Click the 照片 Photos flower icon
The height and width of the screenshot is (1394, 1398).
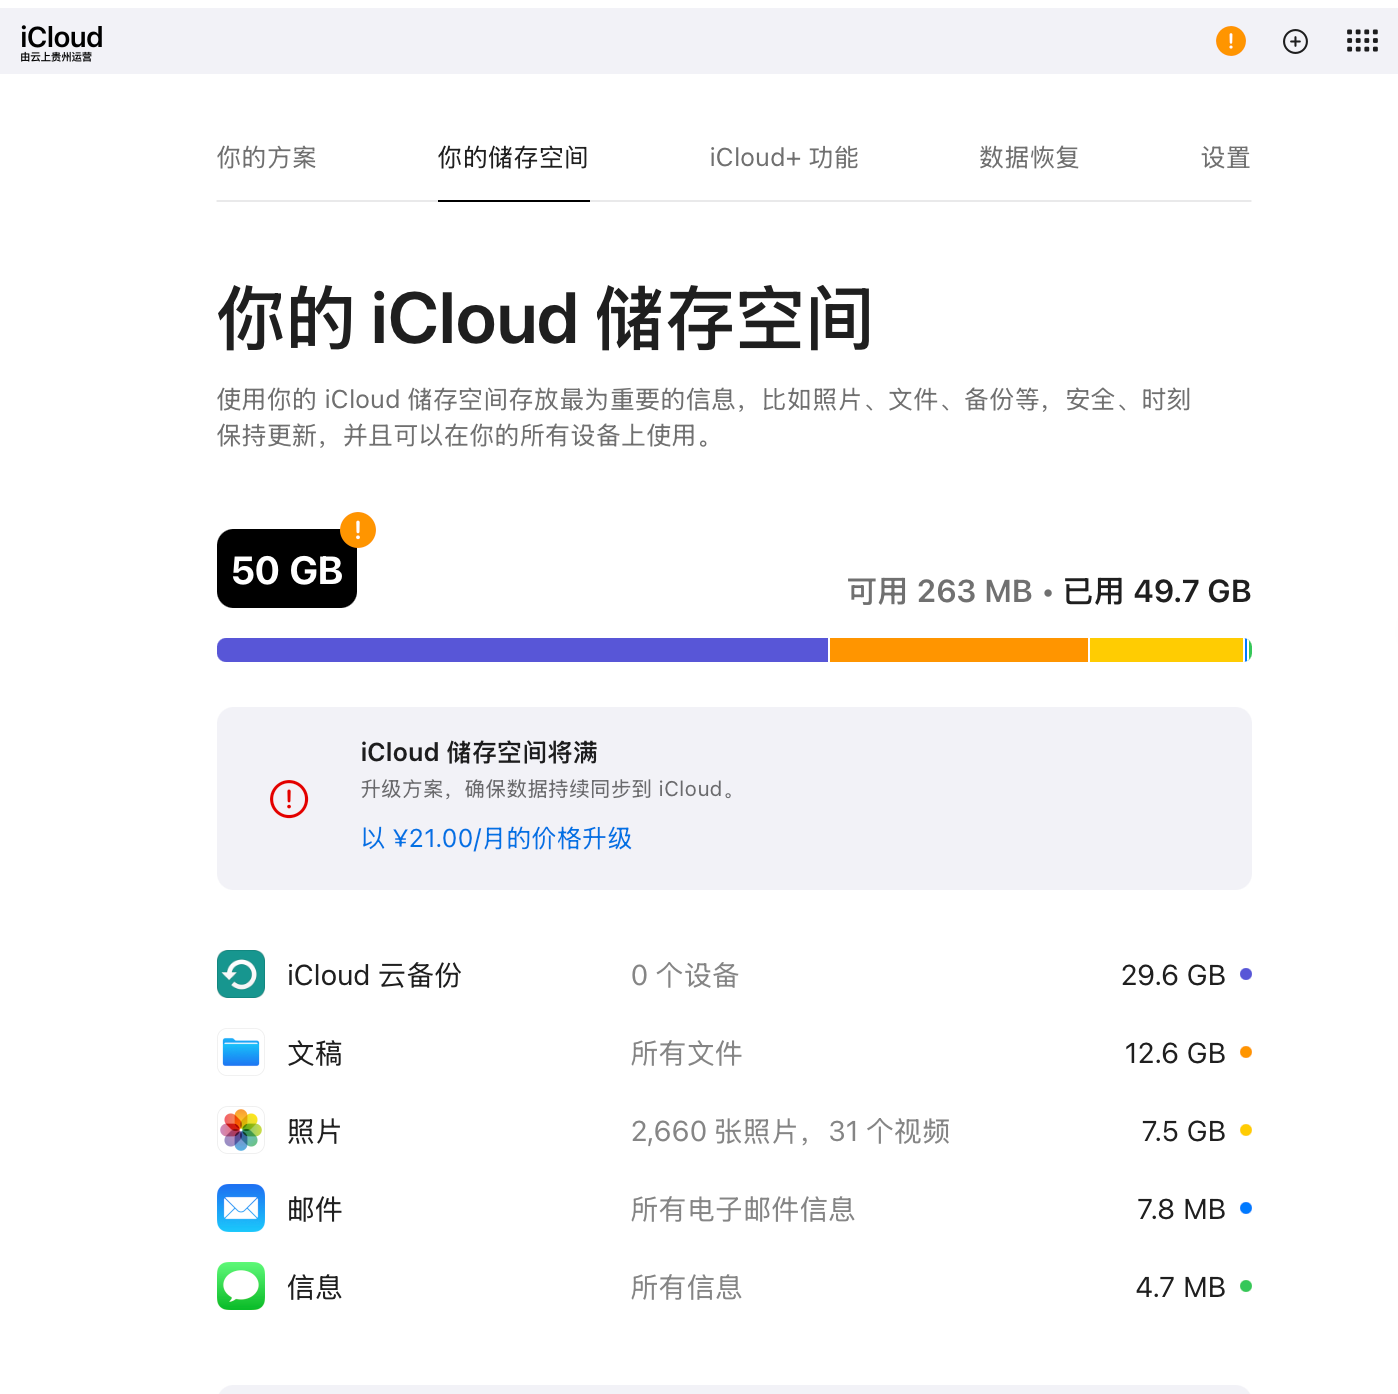241,1130
